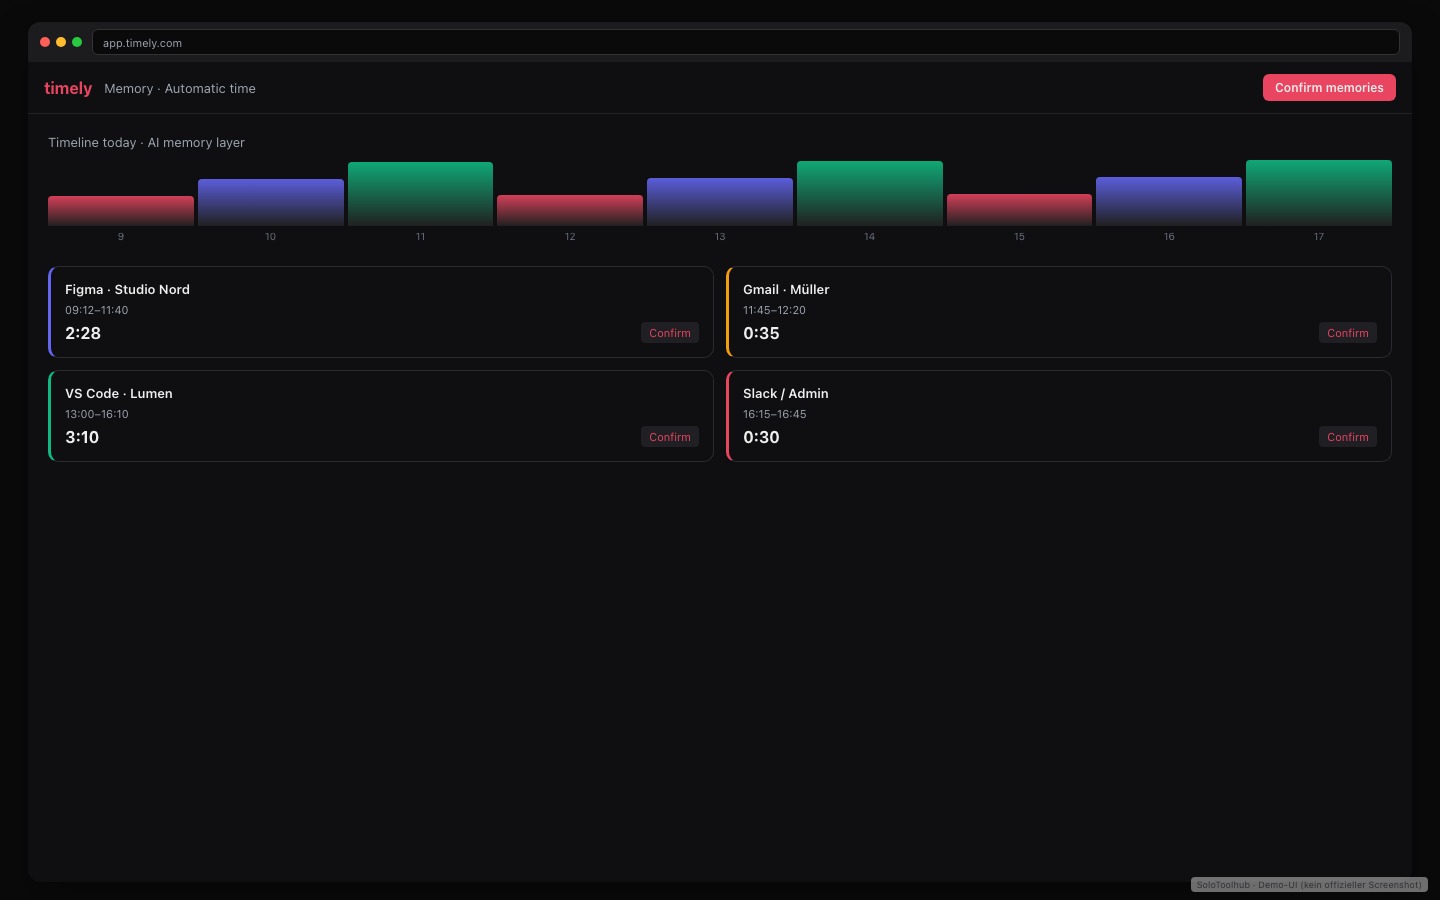Click the Confirm memories button
1440x900 pixels.
click(1329, 88)
